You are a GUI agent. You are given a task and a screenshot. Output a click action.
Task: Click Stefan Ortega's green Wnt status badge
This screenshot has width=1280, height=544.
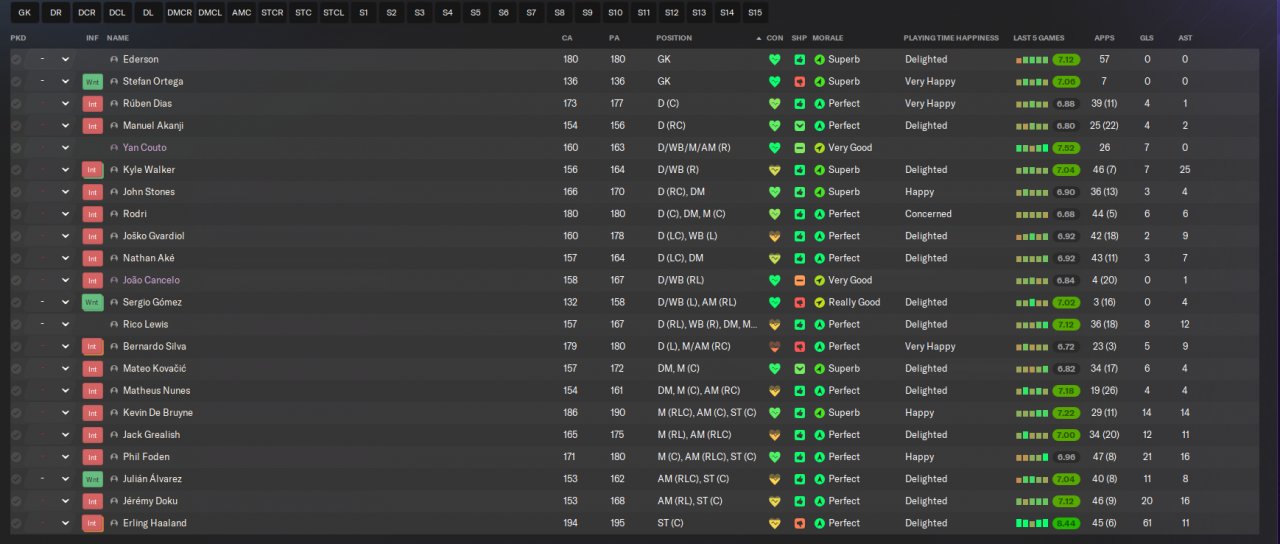tap(93, 81)
